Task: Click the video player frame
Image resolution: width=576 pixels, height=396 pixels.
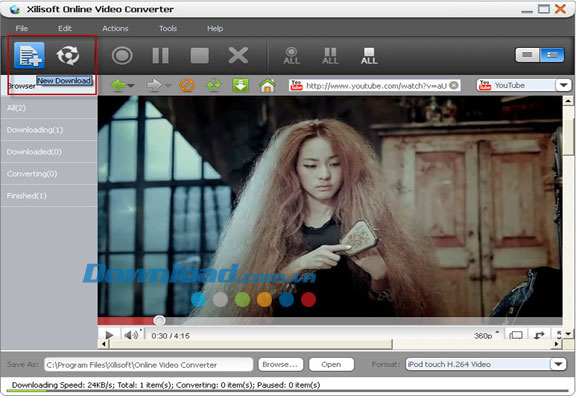Action: (330, 206)
